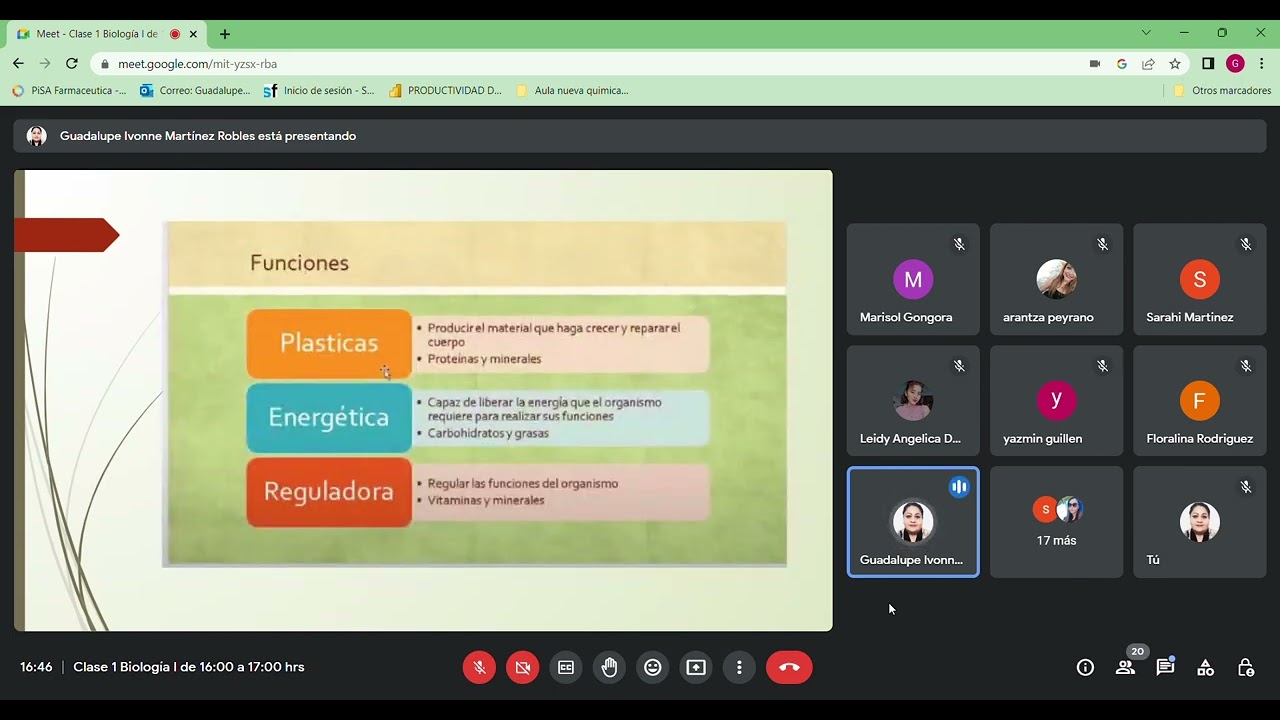Open the emoji reactions button
The image size is (1280, 720).
coord(653,667)
